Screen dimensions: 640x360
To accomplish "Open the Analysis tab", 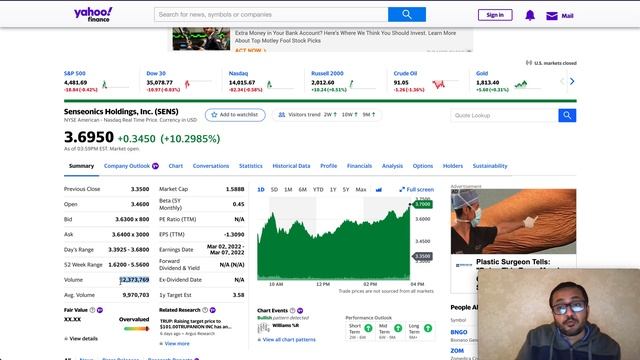I will pyautogui.click(x=392, y=166).
